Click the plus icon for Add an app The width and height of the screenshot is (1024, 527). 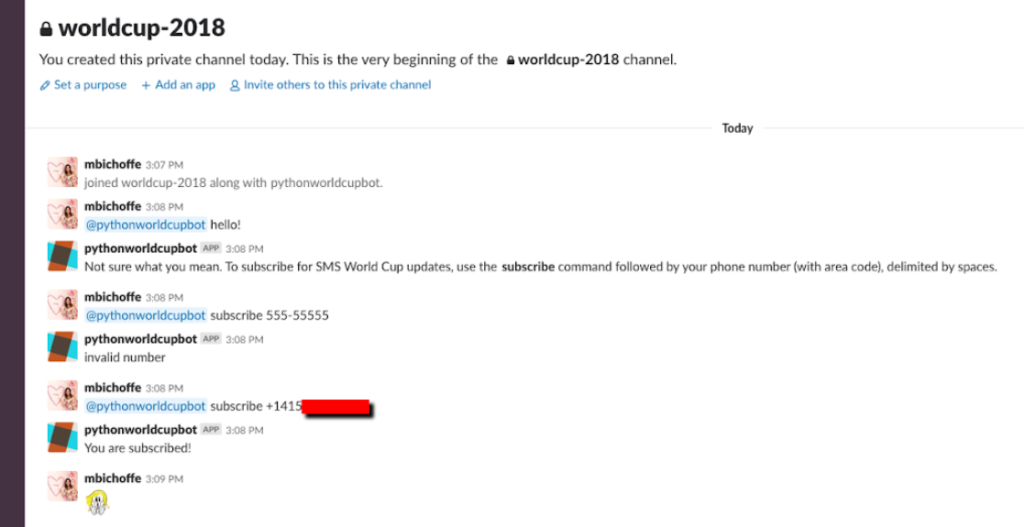(146, 85)
